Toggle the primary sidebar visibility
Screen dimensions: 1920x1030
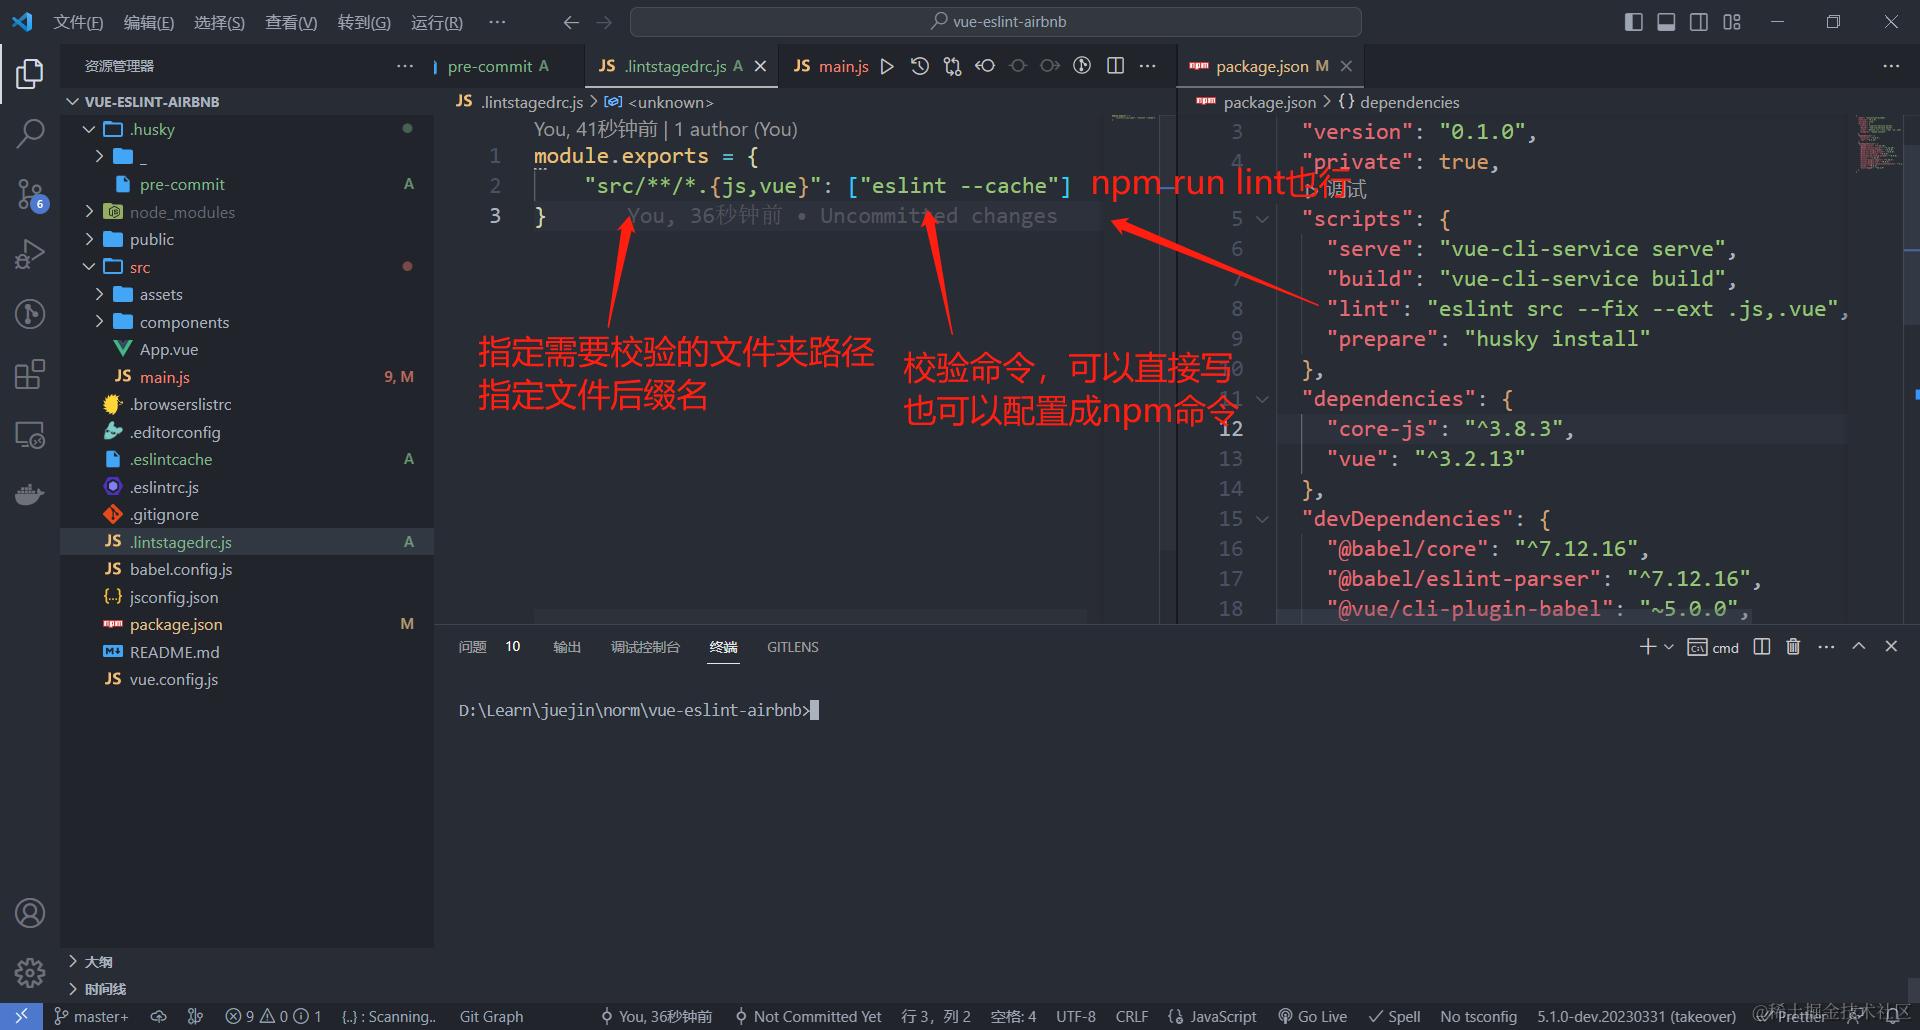pyautogui.click(x=1634, y=22)
